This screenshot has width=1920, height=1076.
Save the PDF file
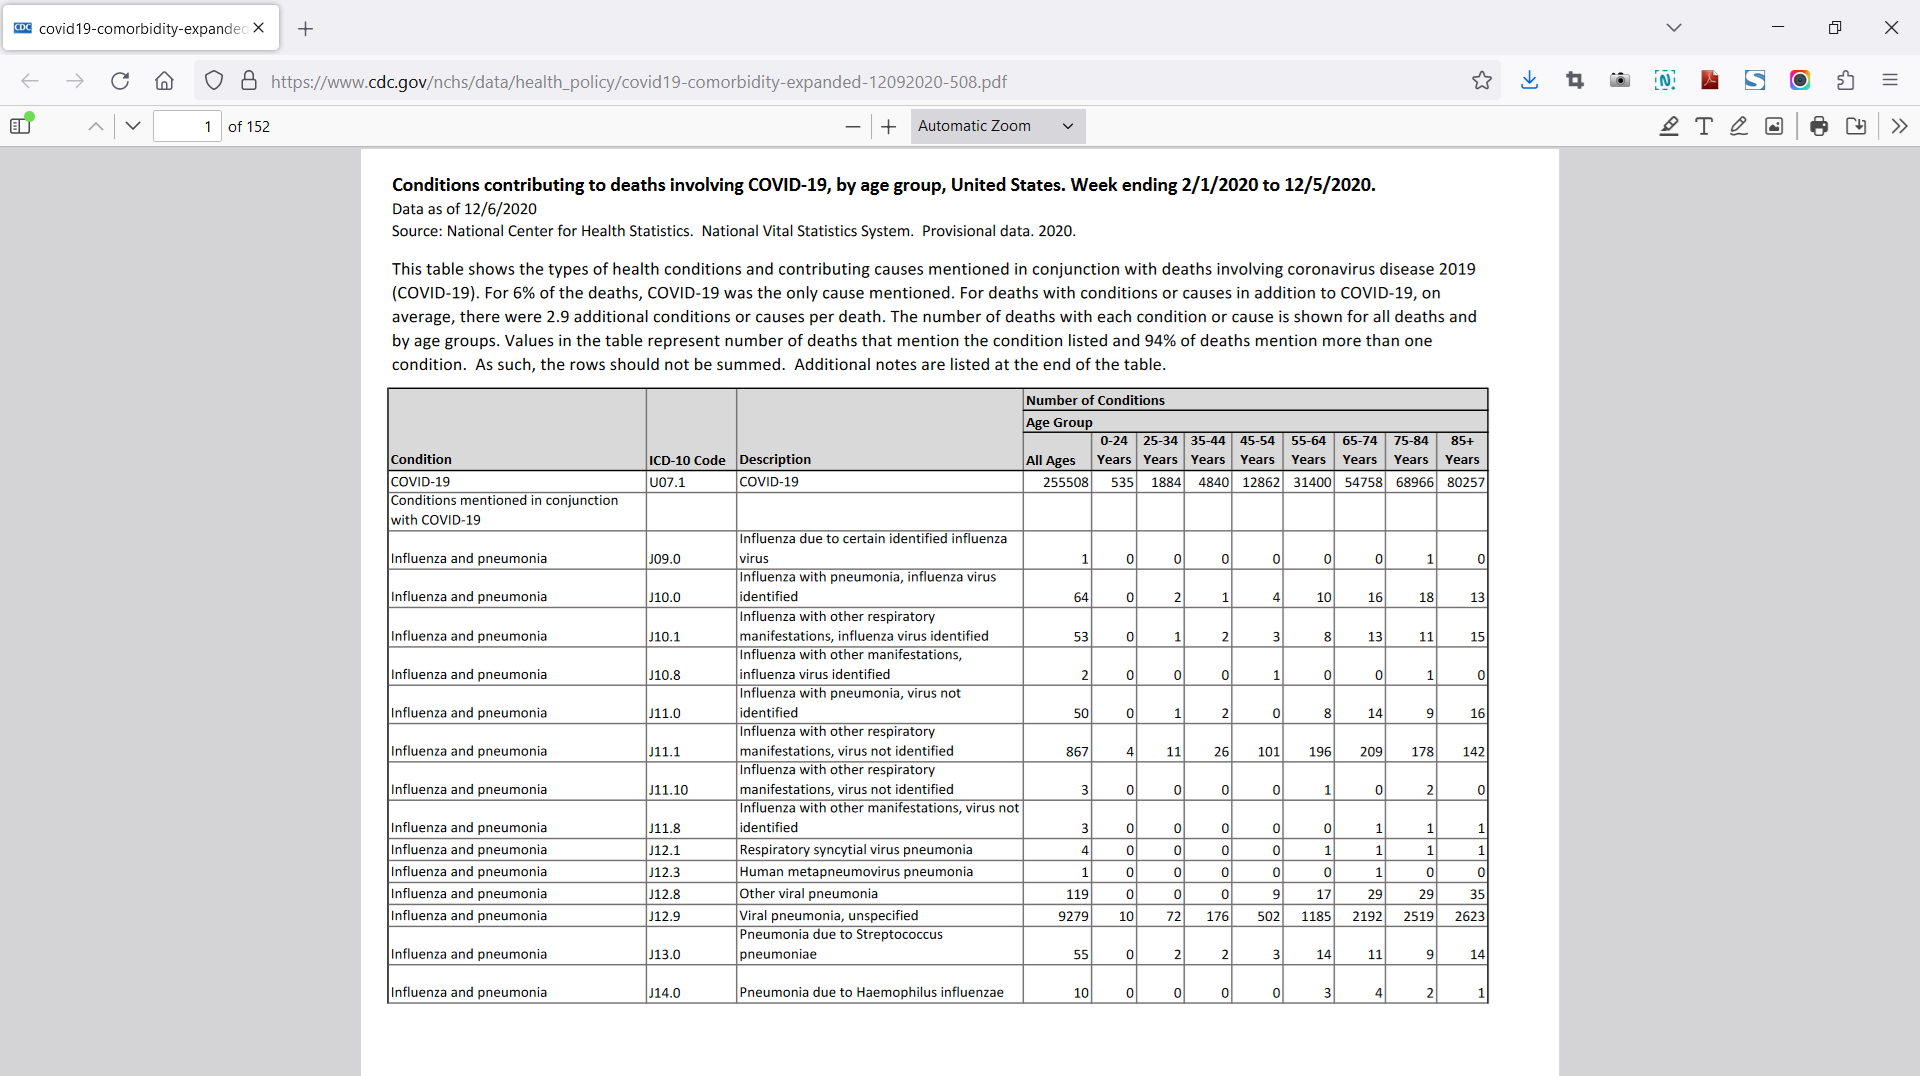coord(1856,126)
